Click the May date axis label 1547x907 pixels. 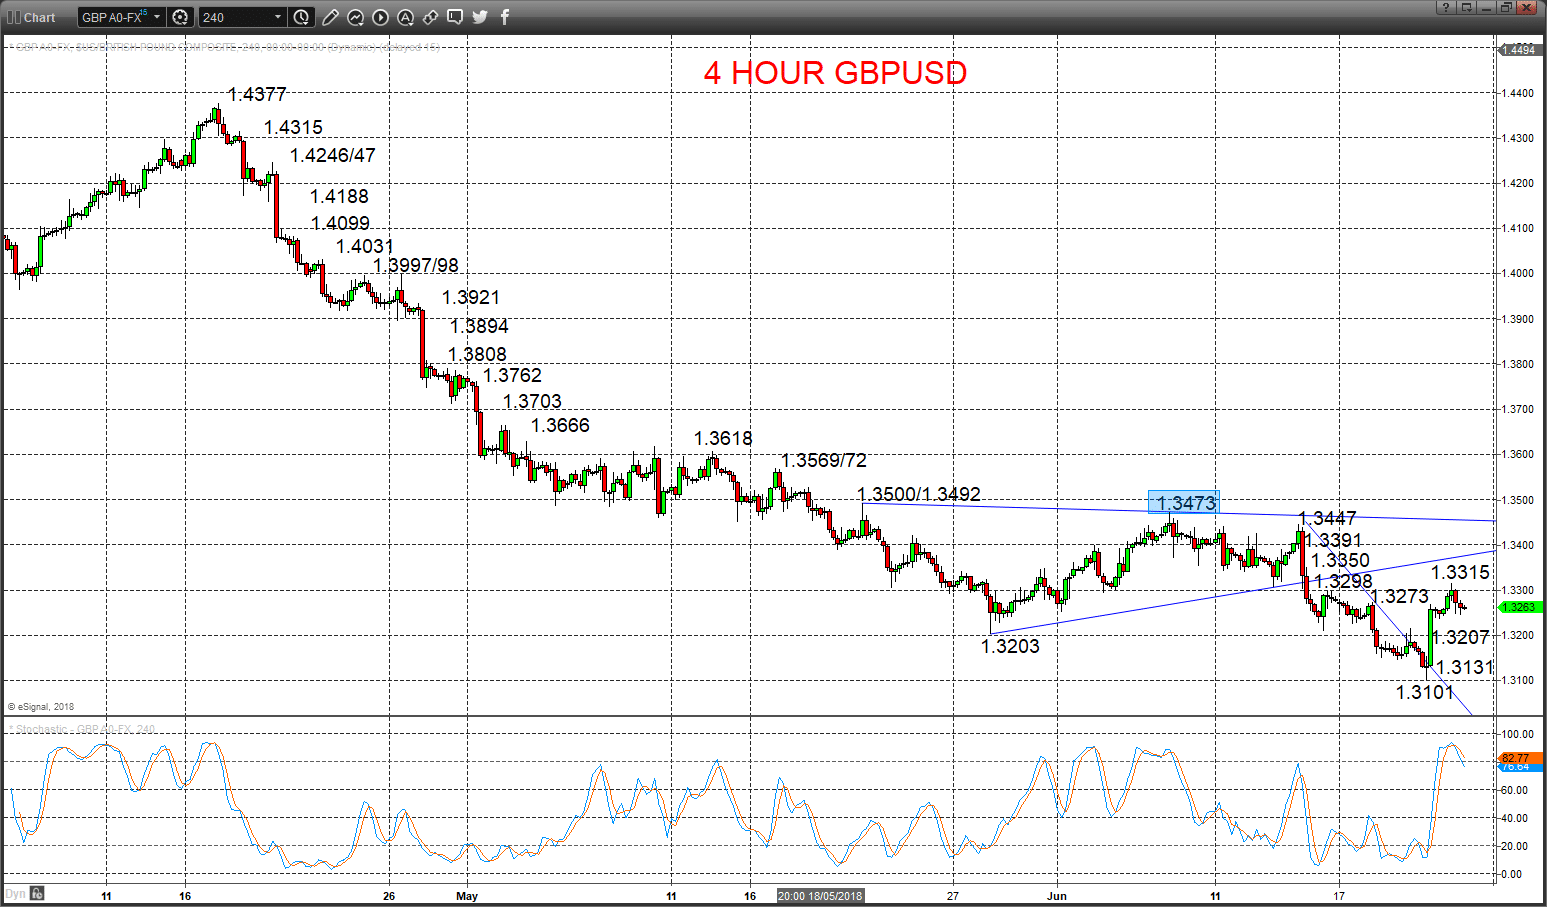point(466,896)
